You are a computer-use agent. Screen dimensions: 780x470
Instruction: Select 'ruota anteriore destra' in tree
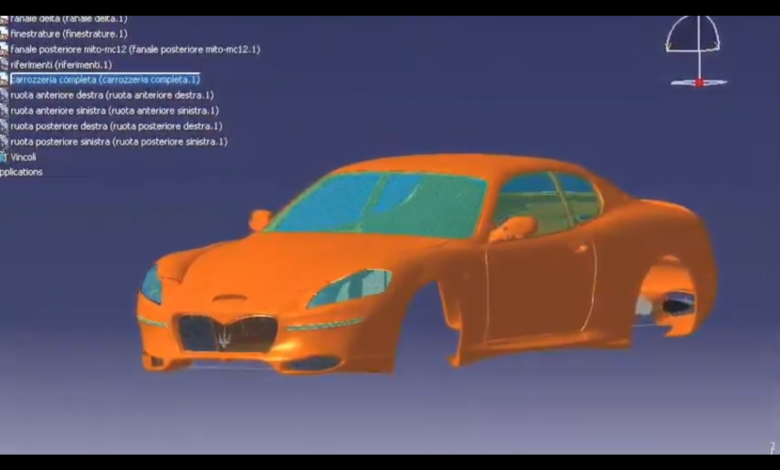coord(112,95)
